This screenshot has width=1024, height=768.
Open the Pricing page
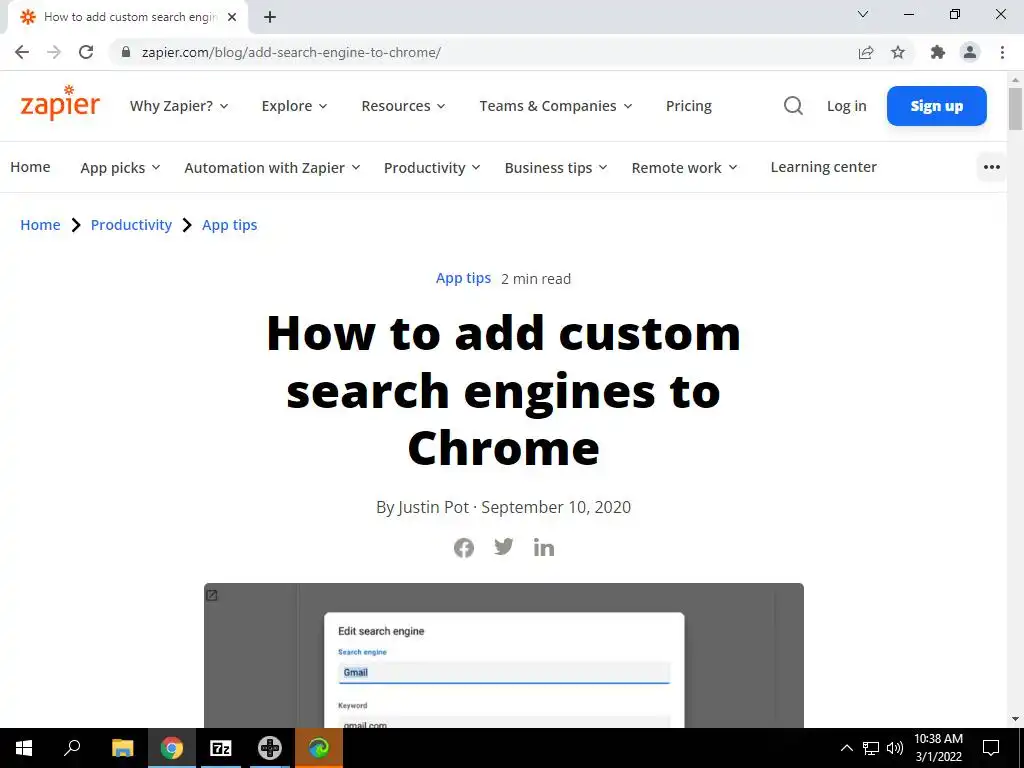pos(688,106)
